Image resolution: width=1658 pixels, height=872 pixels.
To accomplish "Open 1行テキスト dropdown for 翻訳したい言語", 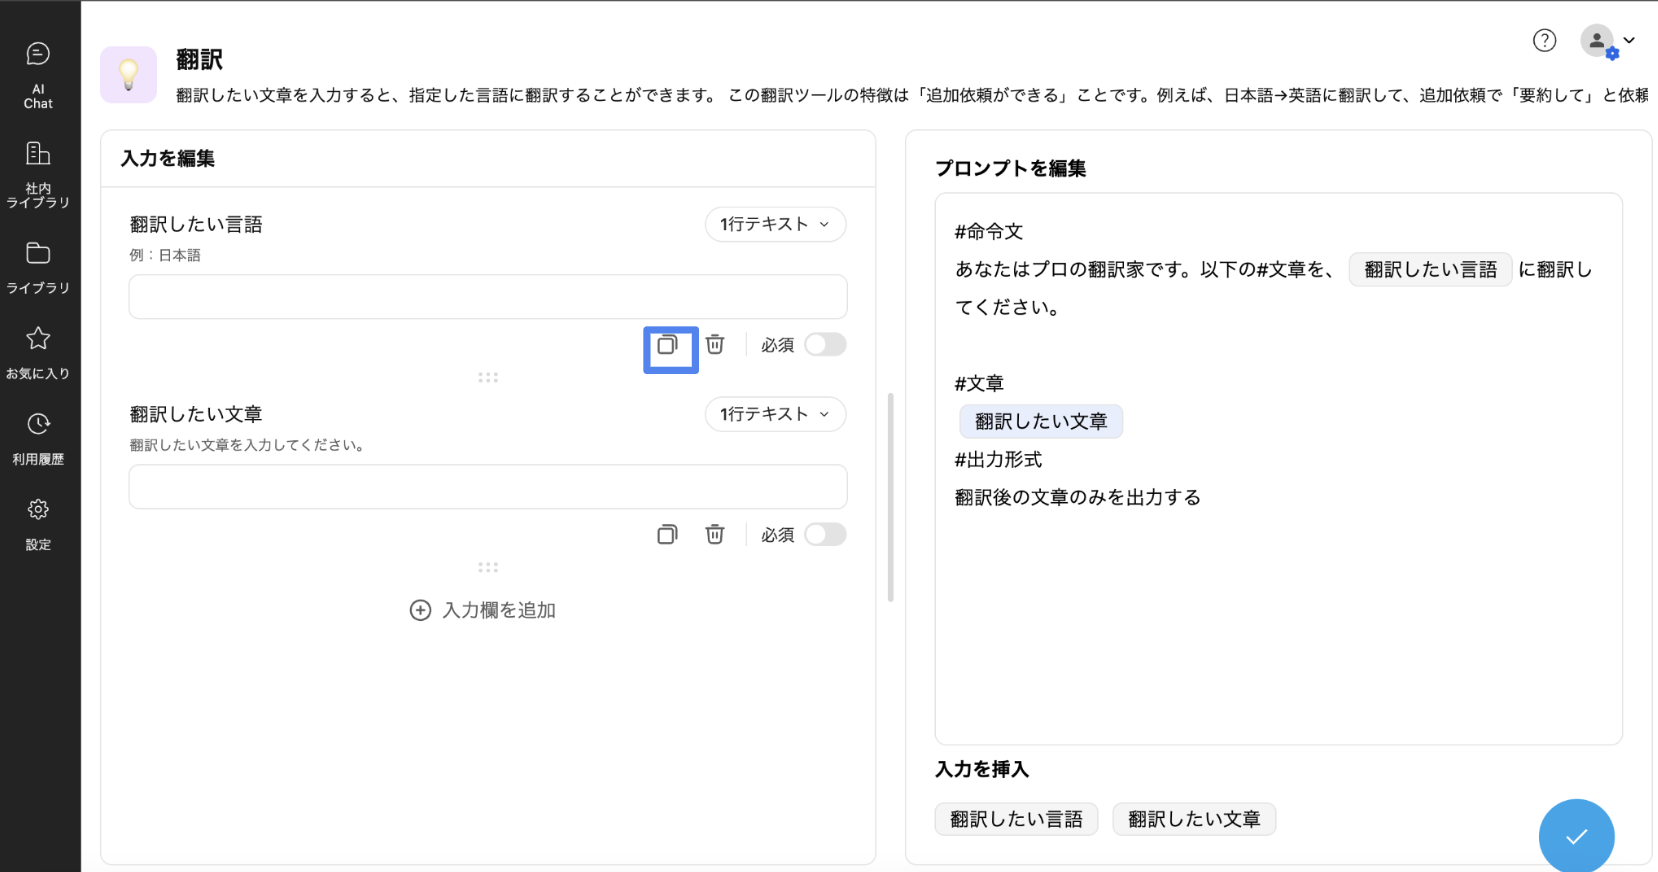I will [x=775, y=224].
